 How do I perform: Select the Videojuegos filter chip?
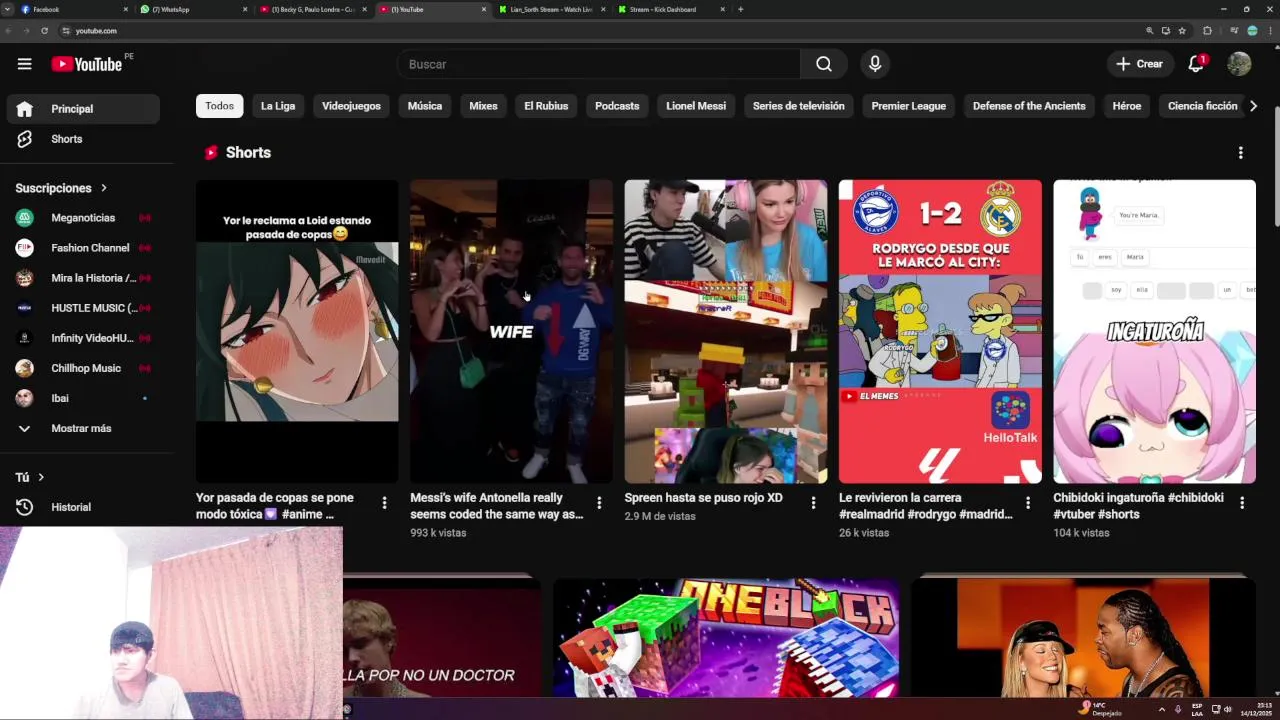click(x=351, y=106)
